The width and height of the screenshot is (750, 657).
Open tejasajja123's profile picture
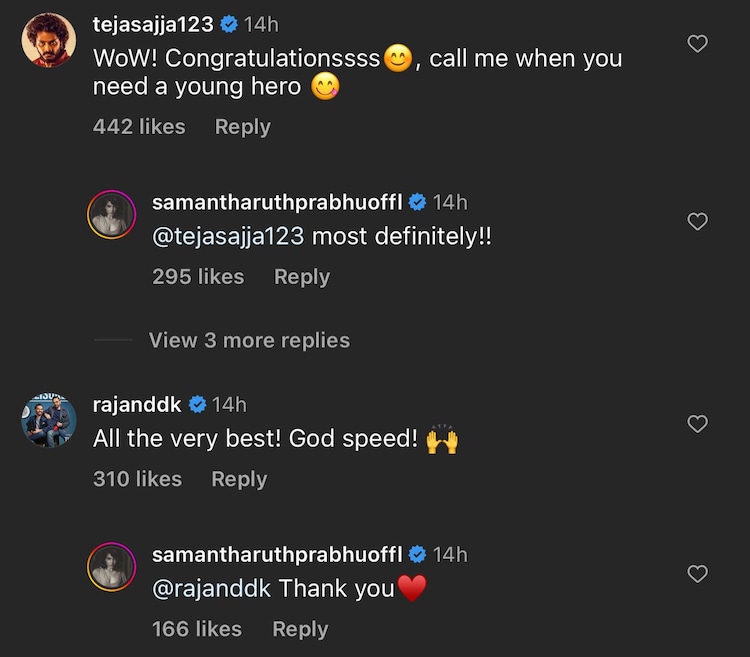48,41
